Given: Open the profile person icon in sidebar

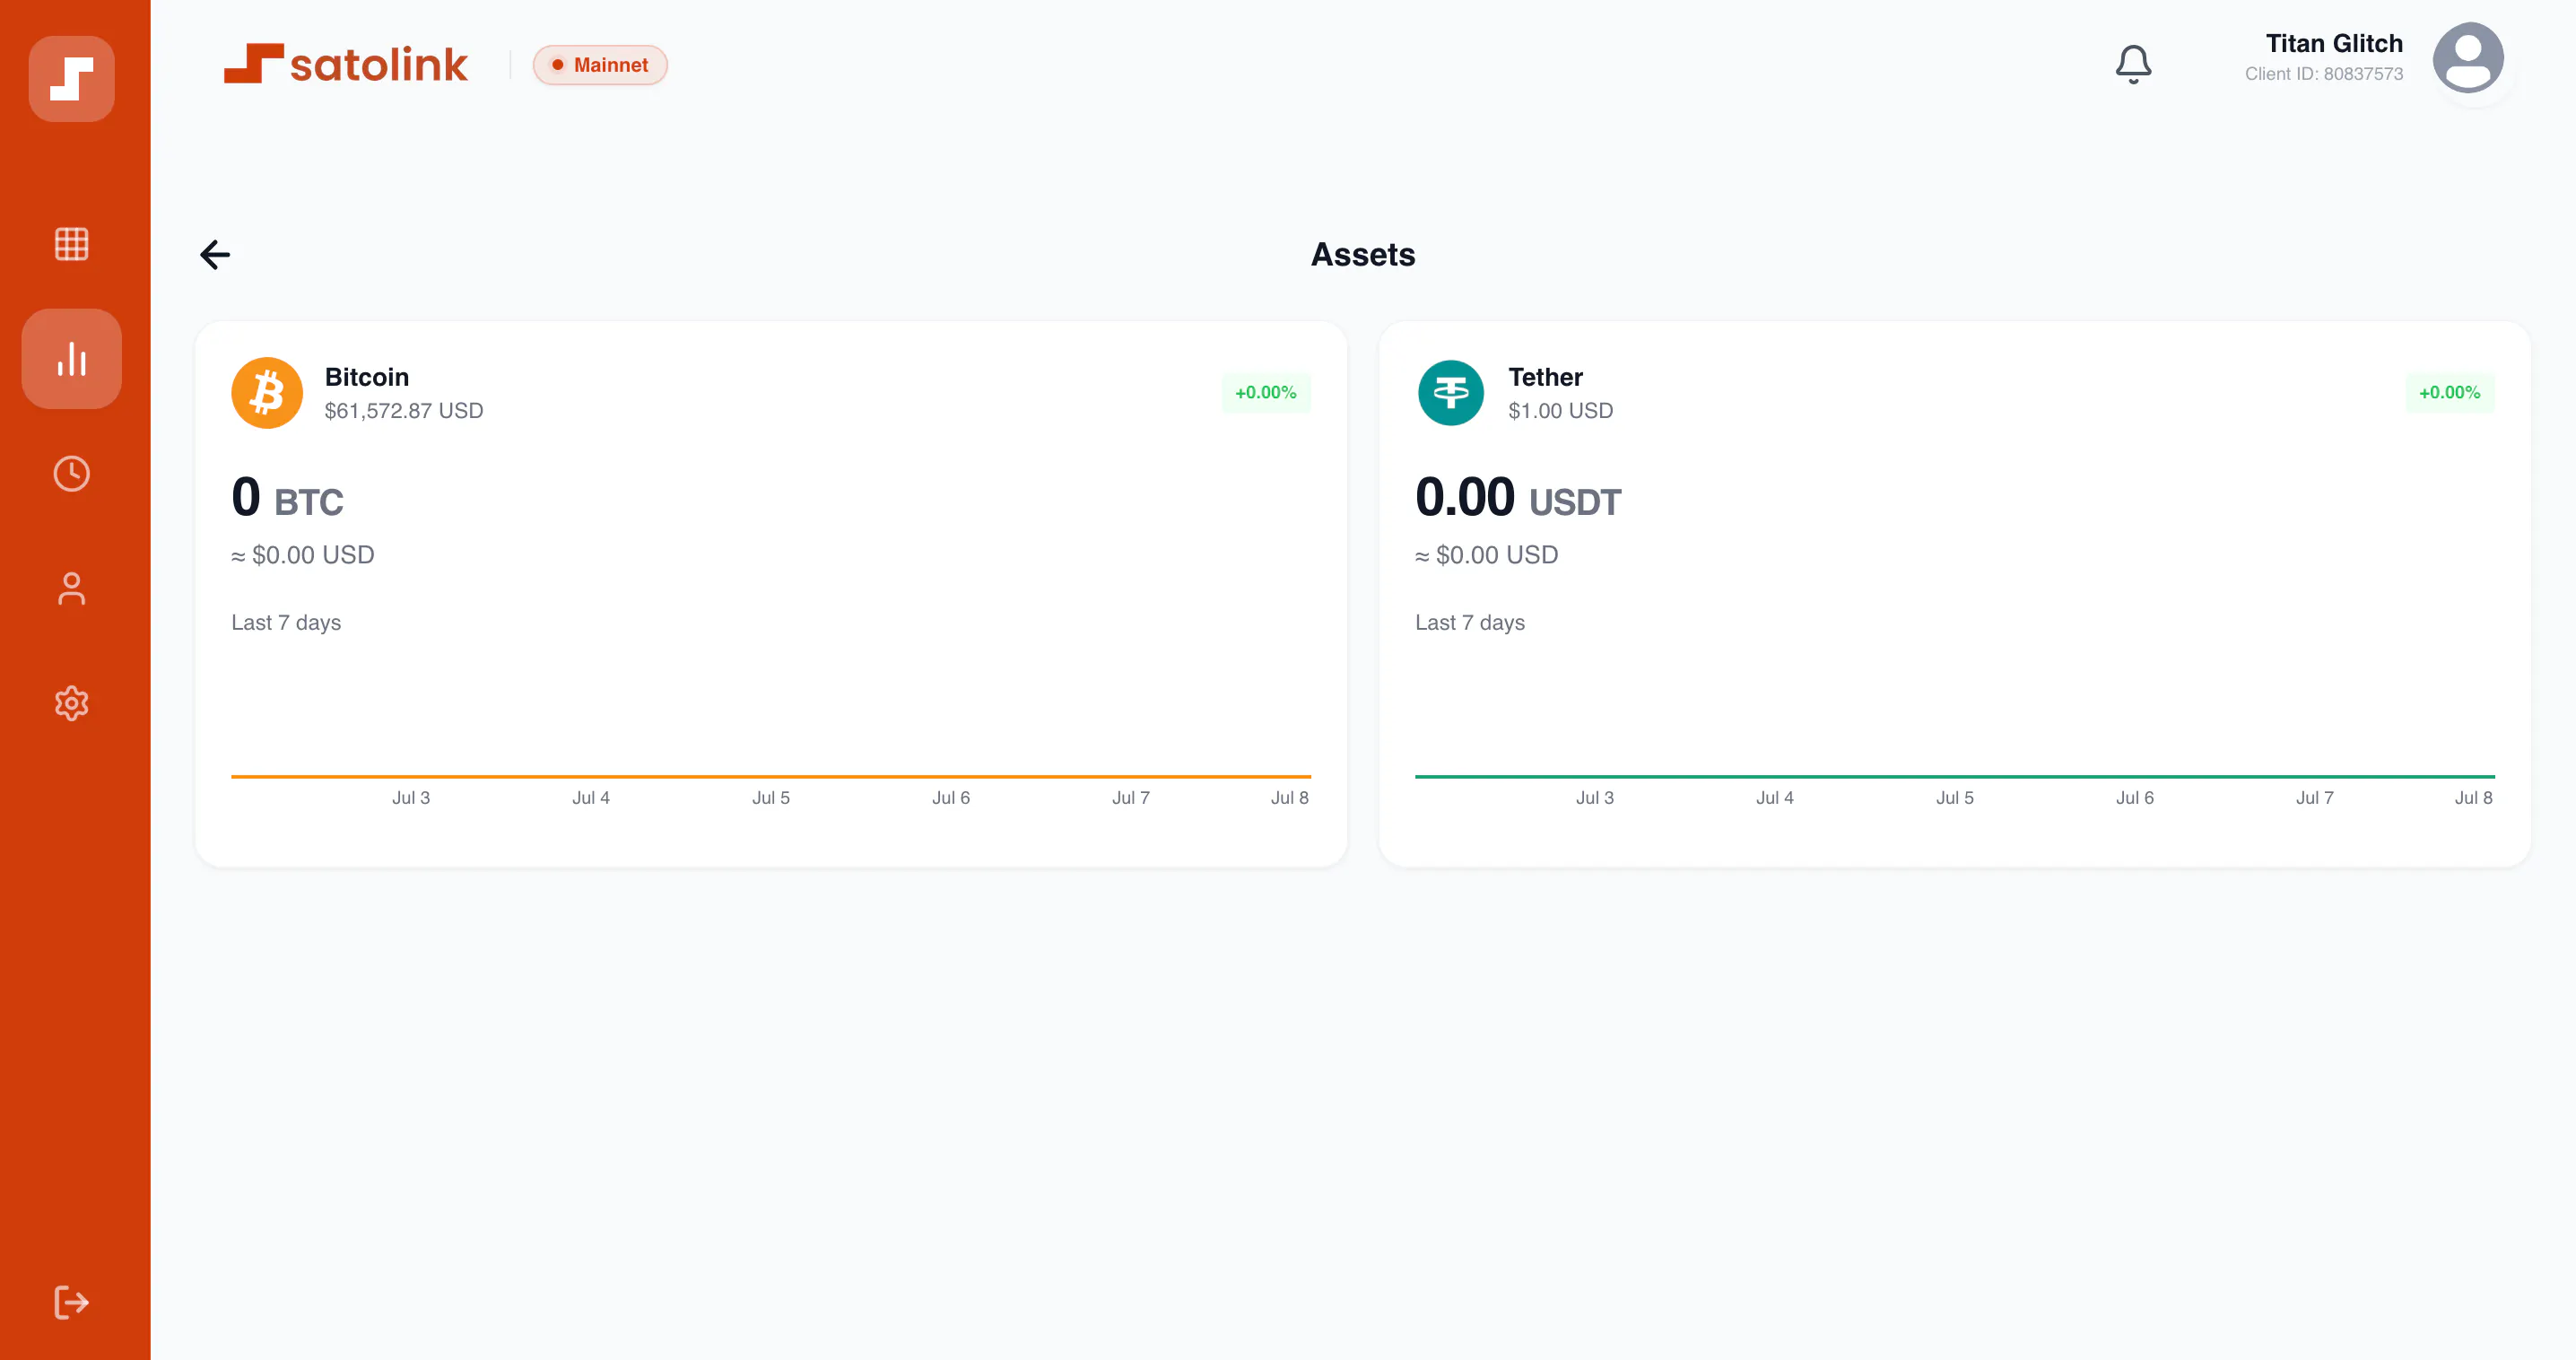Looking at the screenshot, I should [x=71, y=589].
